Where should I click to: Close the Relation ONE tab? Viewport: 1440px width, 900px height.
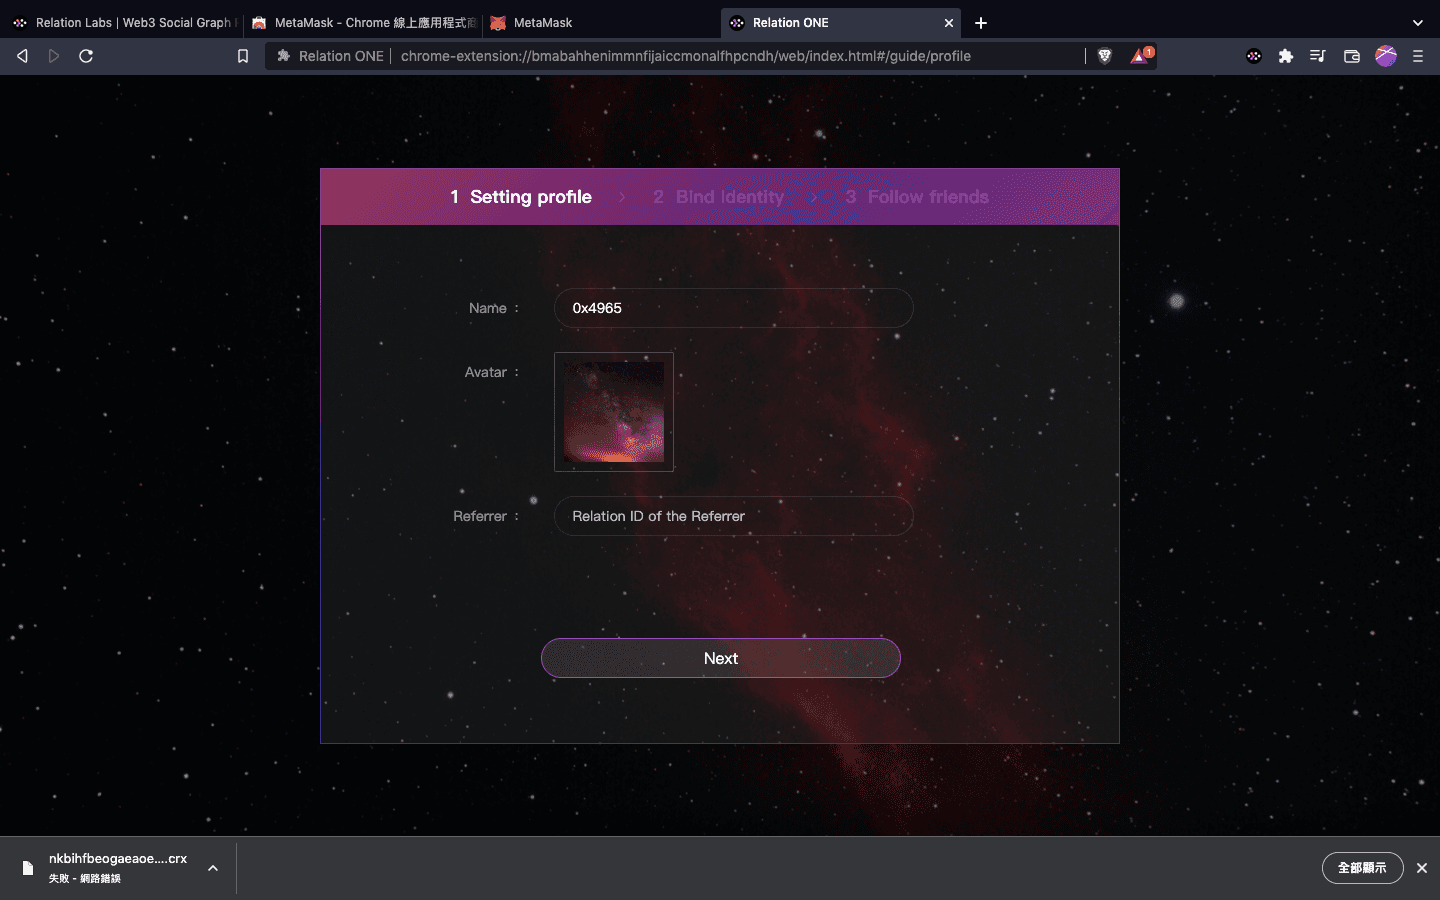(x=949, y=22)
